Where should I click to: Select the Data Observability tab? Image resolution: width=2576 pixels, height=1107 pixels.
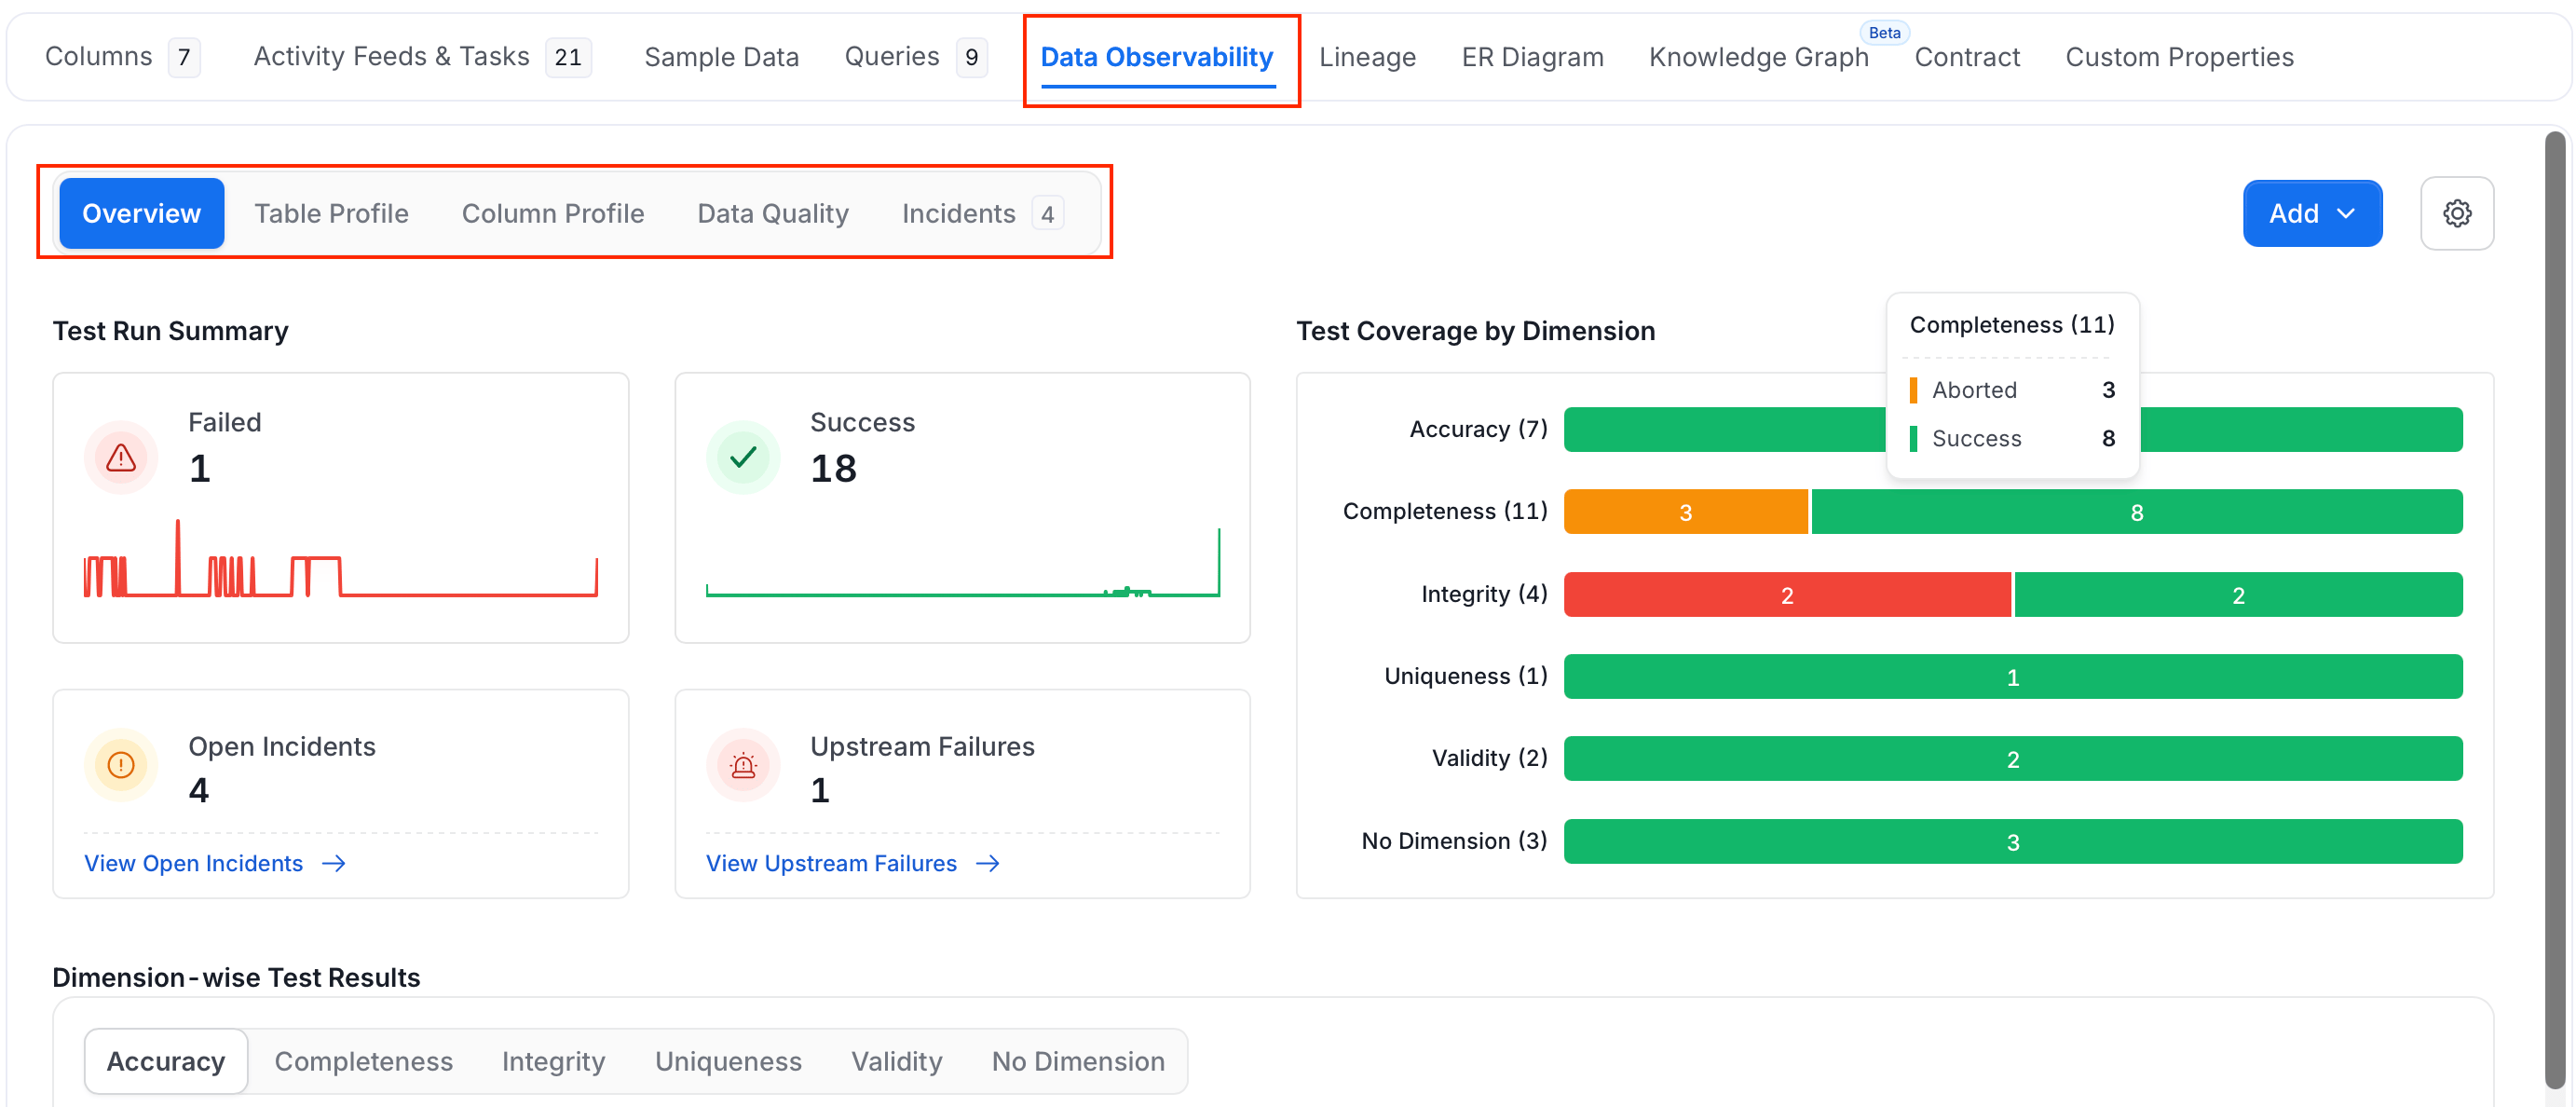click(1157, 57)
